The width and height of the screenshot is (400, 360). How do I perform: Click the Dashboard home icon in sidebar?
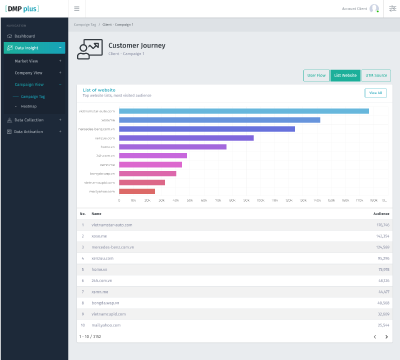coord(9,36)
